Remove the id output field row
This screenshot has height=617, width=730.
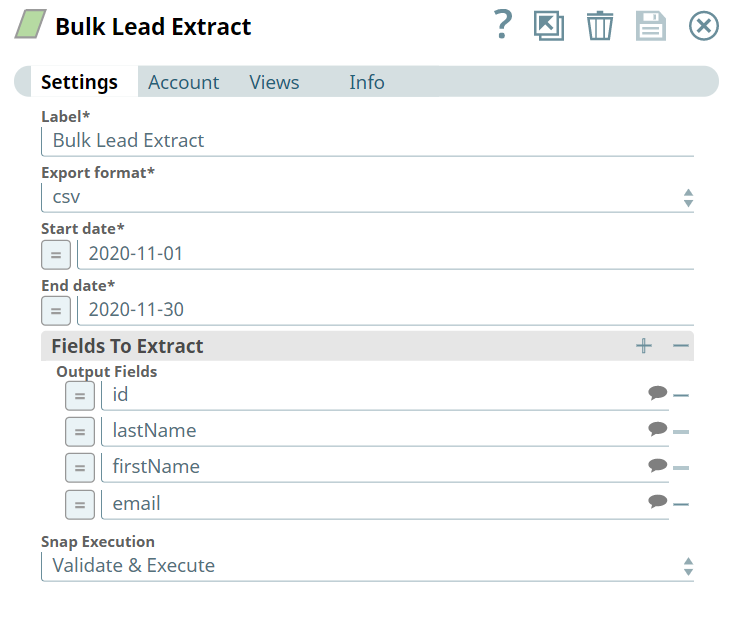[681, 396]
